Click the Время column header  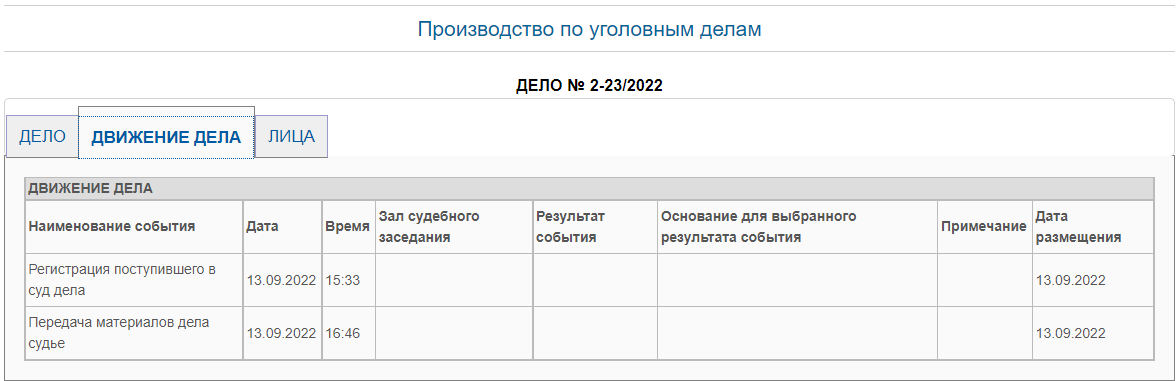pyautogui.click(x=349, y=227)
